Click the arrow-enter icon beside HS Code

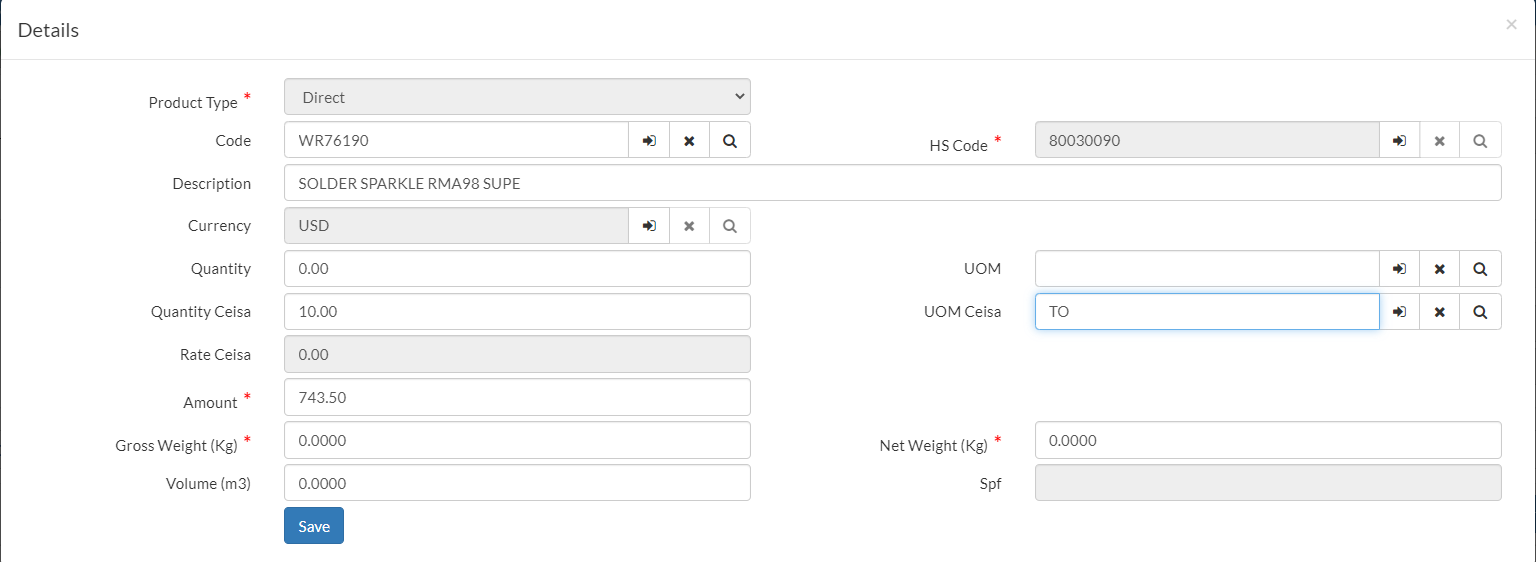tap(1399, 141)
